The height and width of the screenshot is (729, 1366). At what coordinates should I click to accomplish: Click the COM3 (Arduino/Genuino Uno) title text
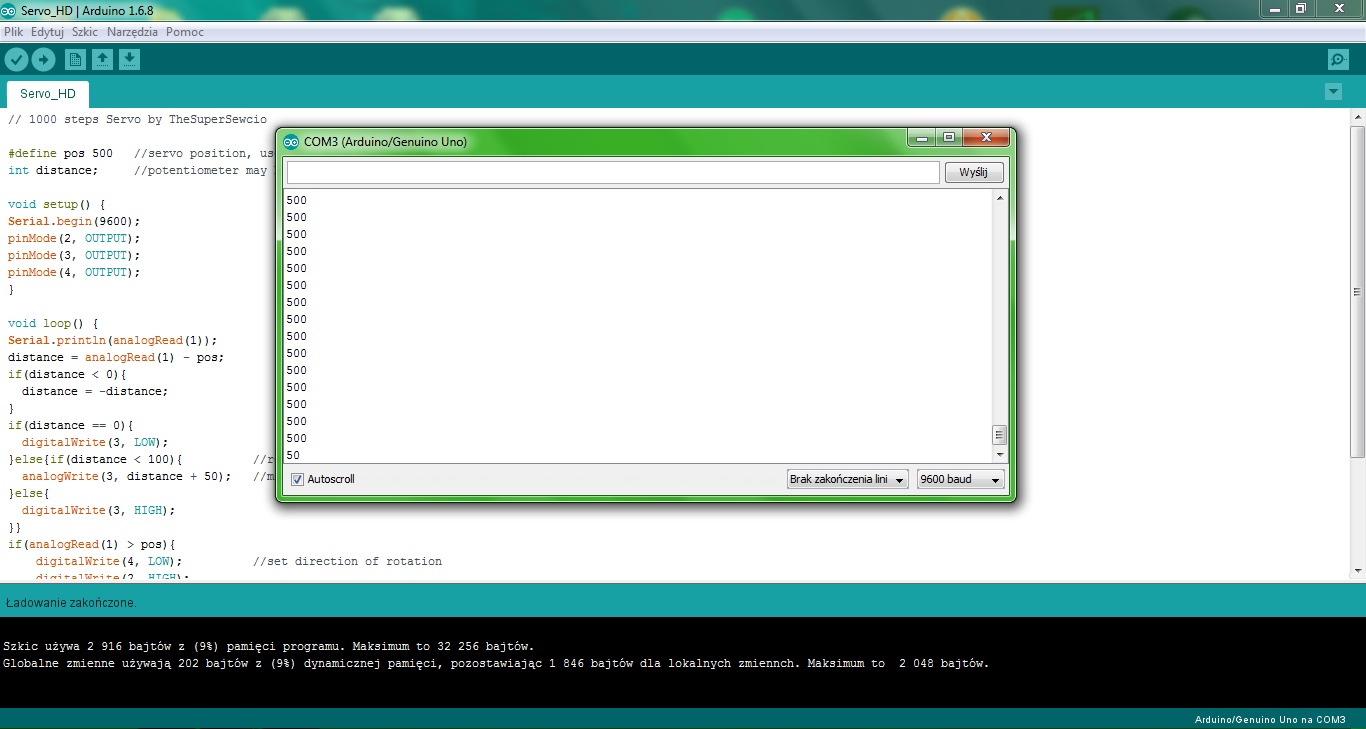pos(385,142)
